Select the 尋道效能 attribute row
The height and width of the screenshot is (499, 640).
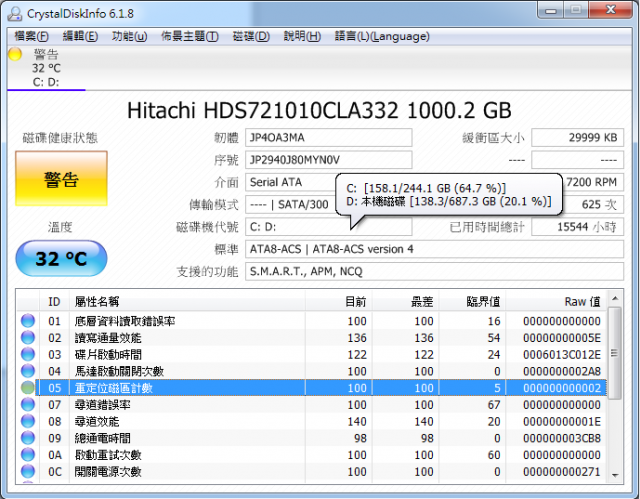pyautogui.click(x=312, y=421)
